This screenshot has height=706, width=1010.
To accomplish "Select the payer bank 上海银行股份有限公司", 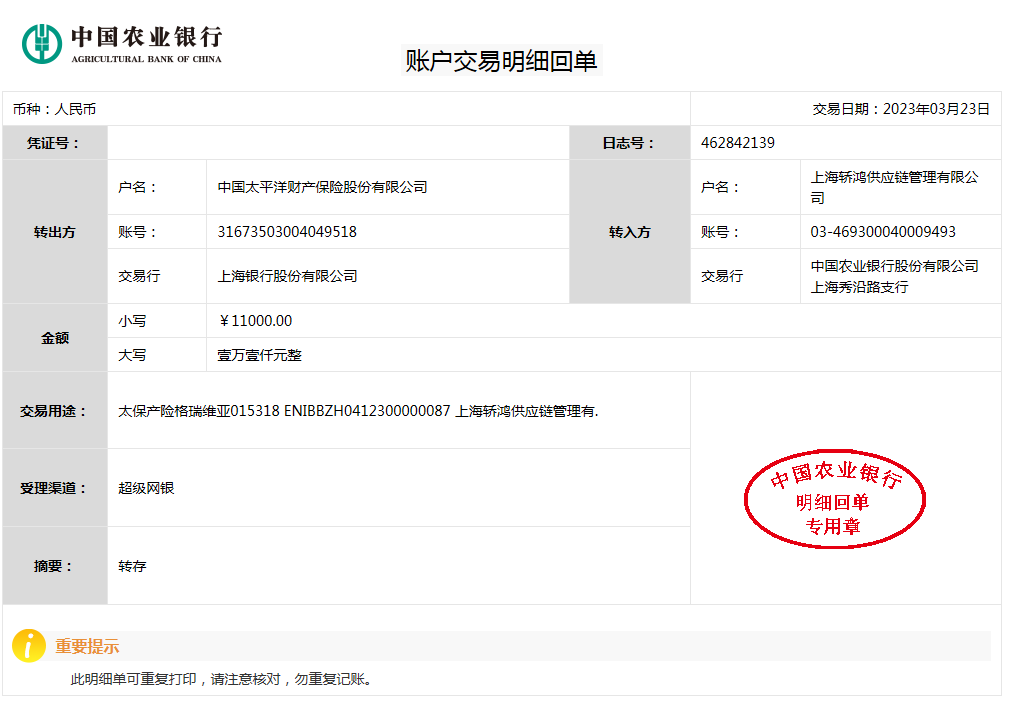I will click(x=287, y=276).
